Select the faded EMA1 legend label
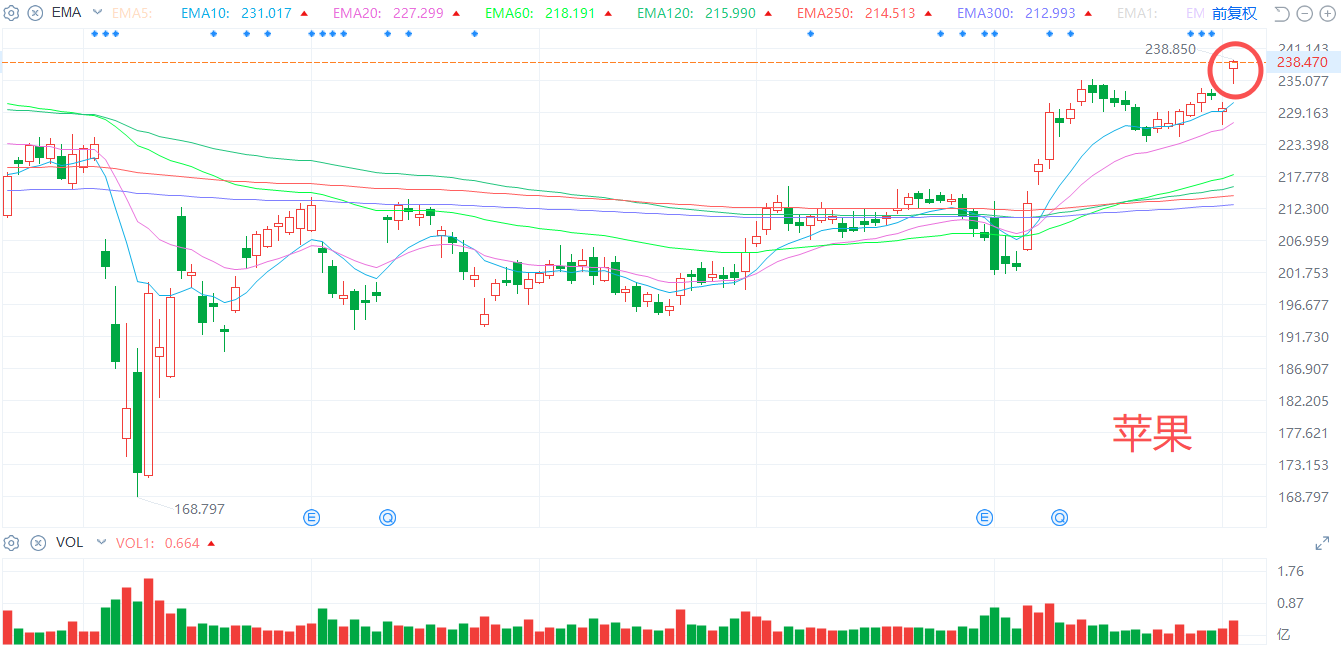This screenshot has height=650, width=1341. tap(1138, 13)
